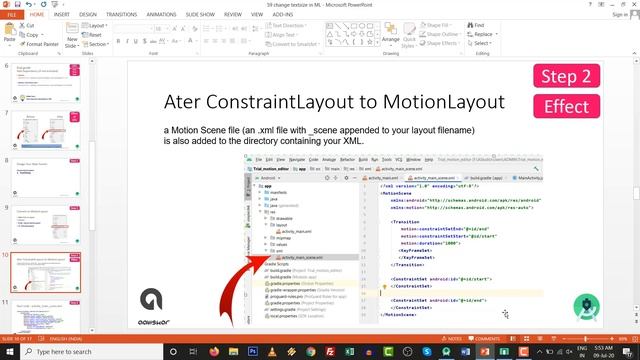Click the Replace button

click(480, 34)
